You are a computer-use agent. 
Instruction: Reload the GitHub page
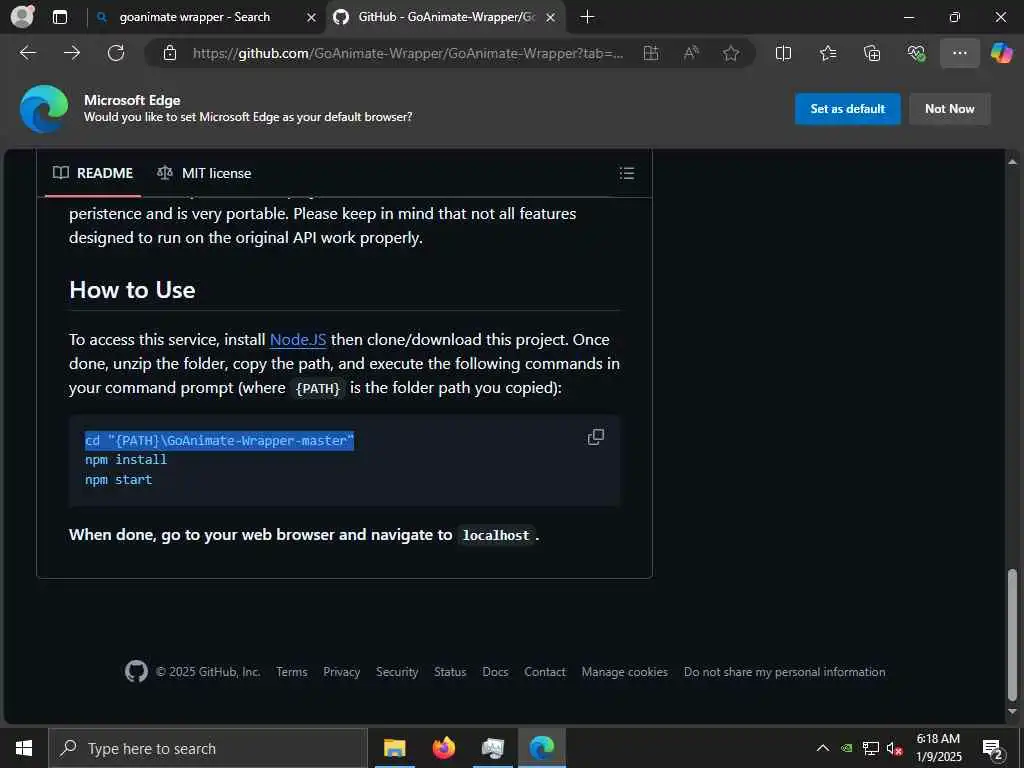[116, 53]
